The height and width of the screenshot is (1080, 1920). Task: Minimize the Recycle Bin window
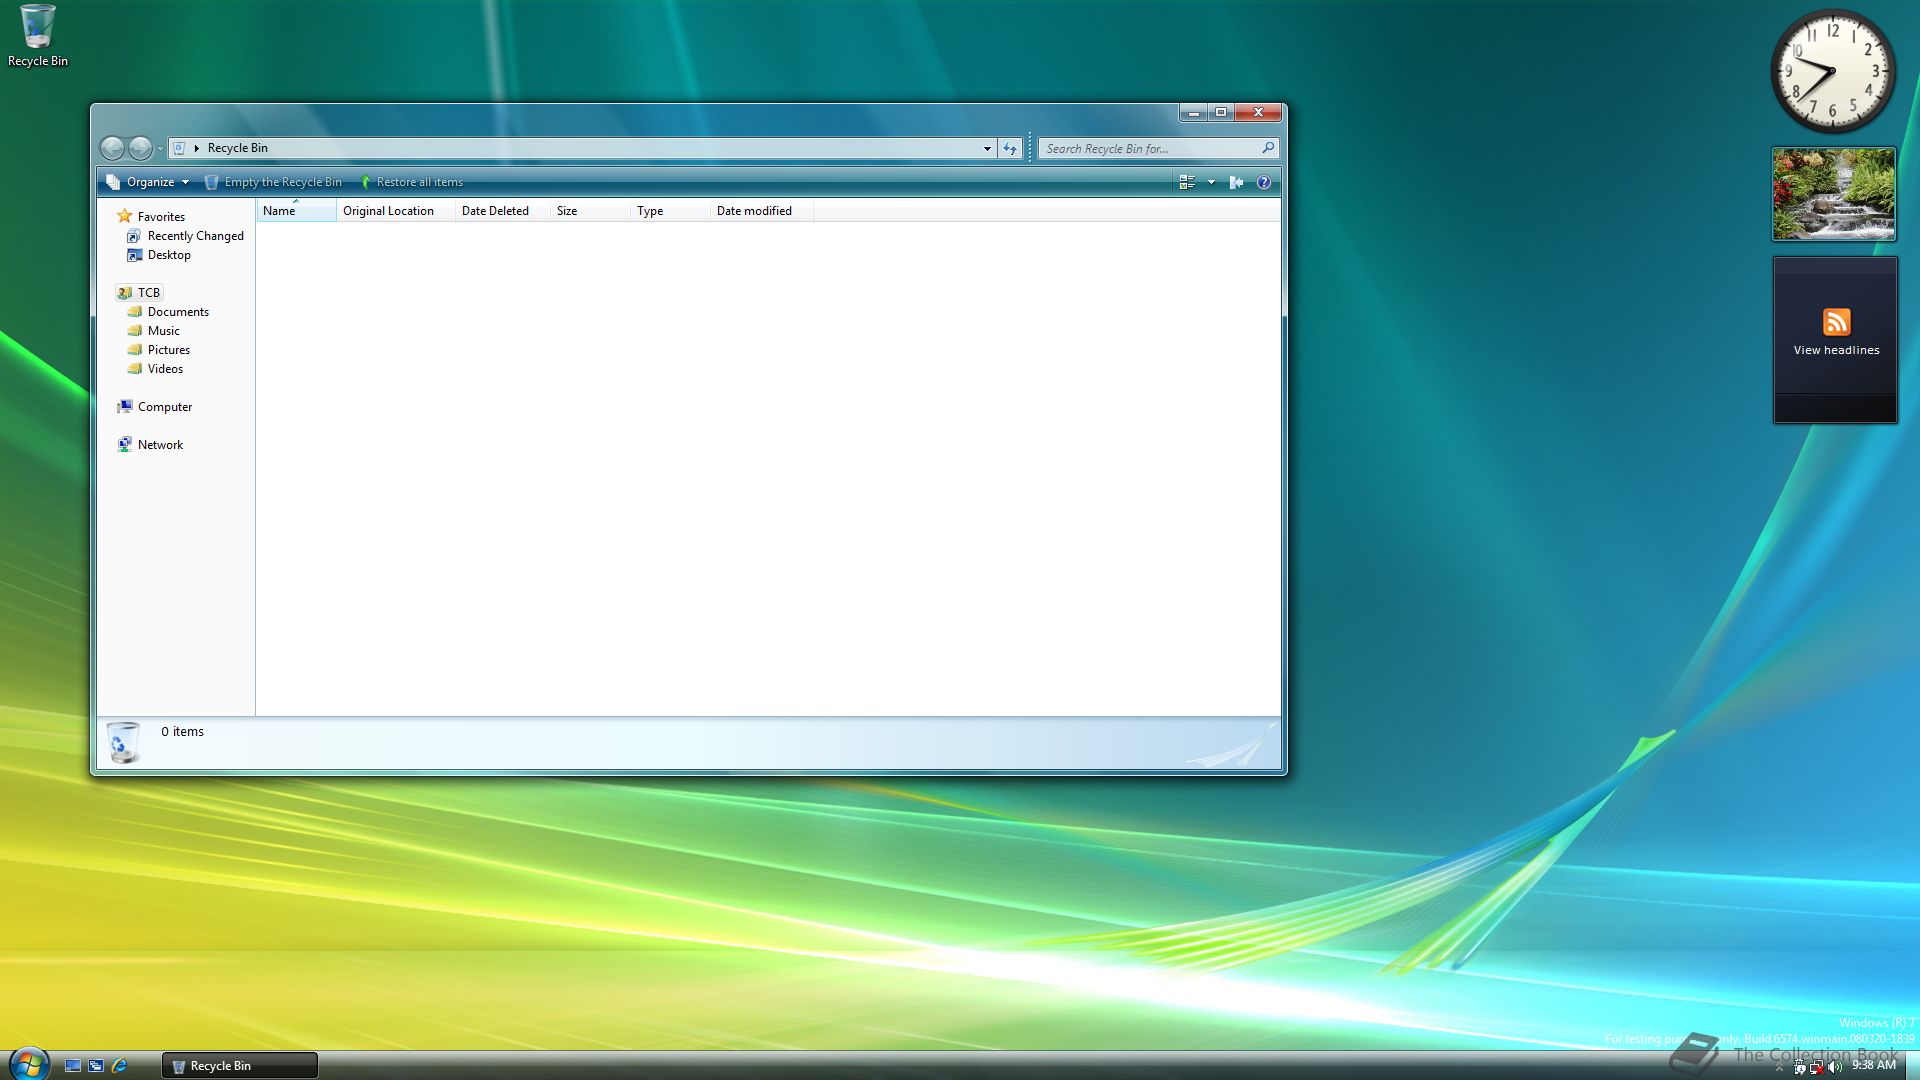coord(1193,112)
